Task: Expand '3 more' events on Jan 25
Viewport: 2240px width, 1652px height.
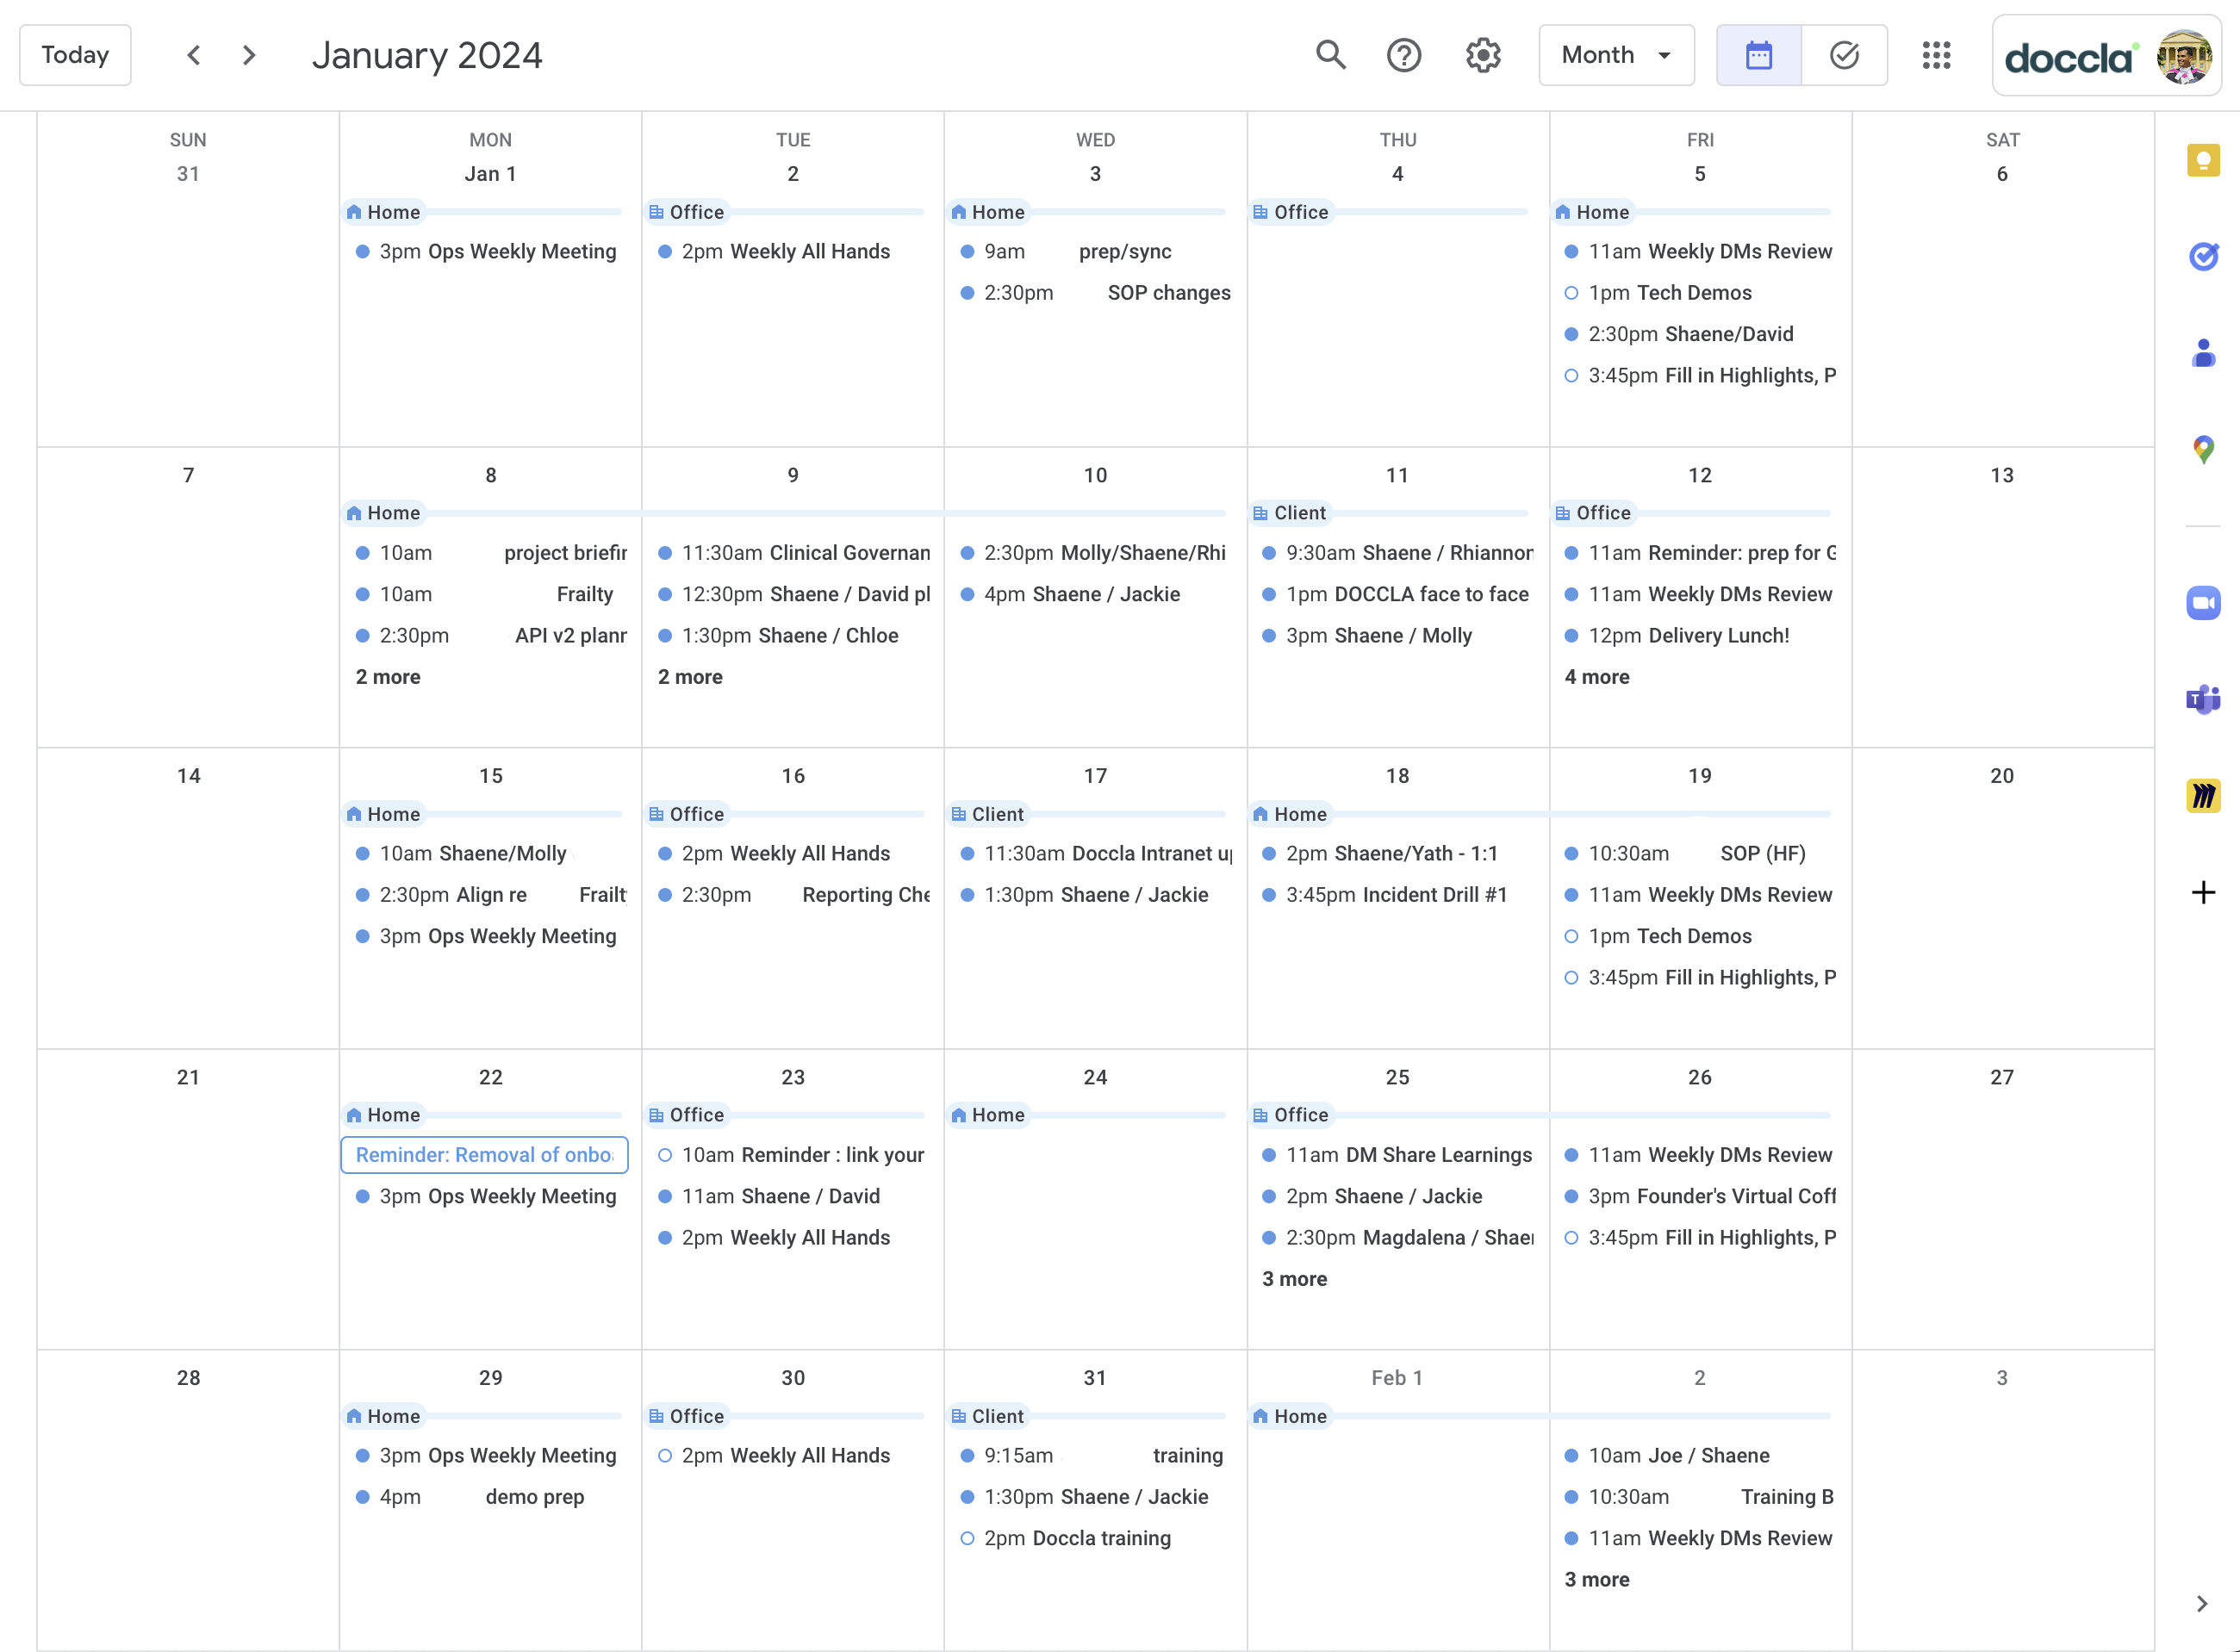Action: [x=1294, y=1279]
